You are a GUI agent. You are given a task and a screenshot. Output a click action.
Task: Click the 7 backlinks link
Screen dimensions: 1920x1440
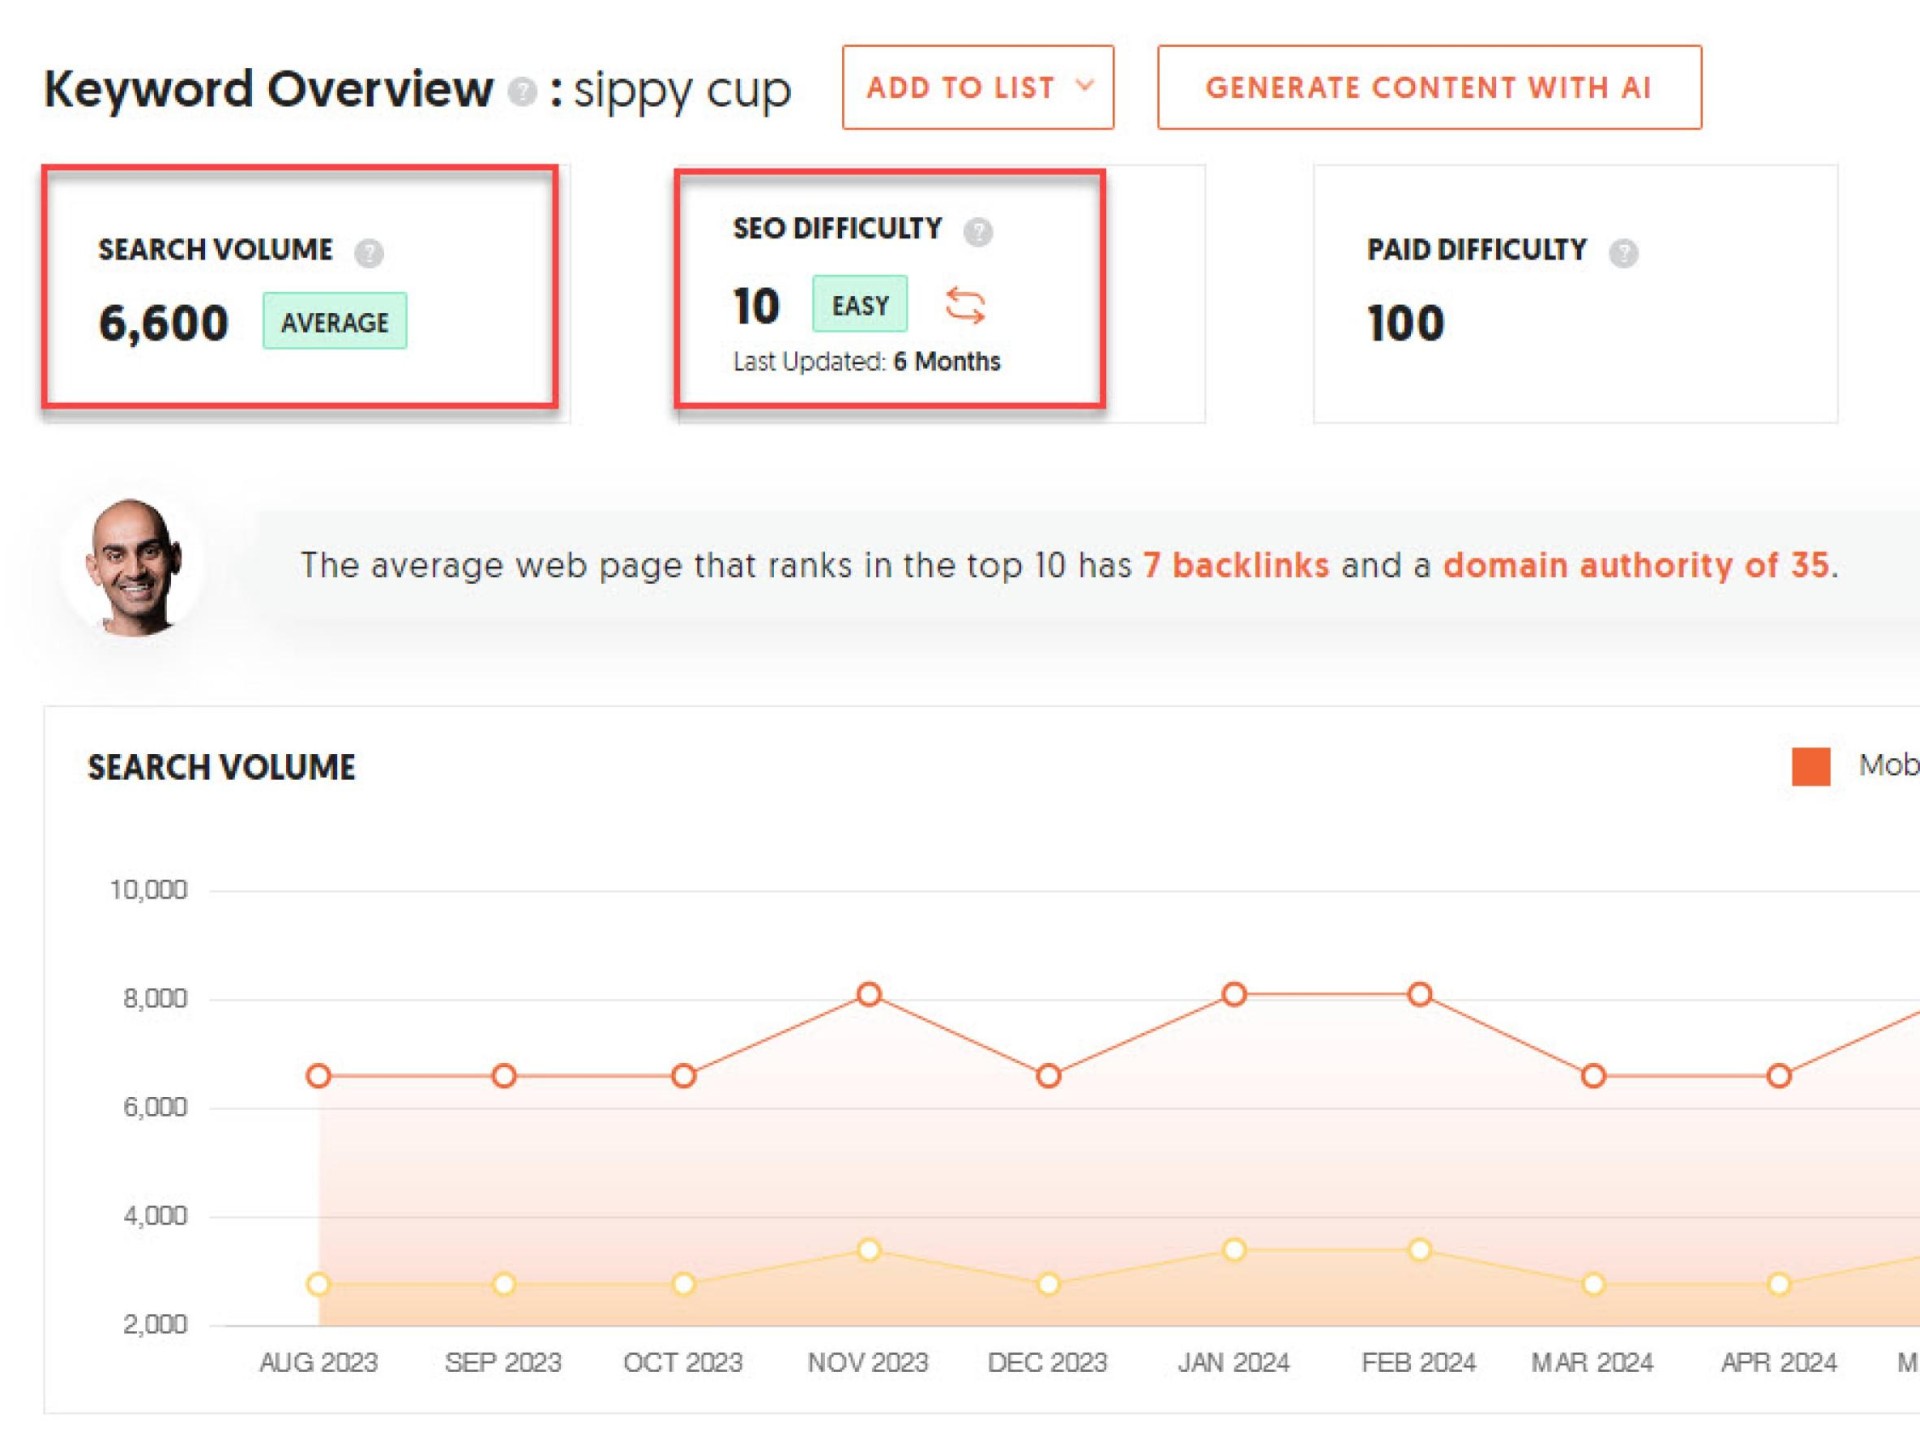point(1236,565)
